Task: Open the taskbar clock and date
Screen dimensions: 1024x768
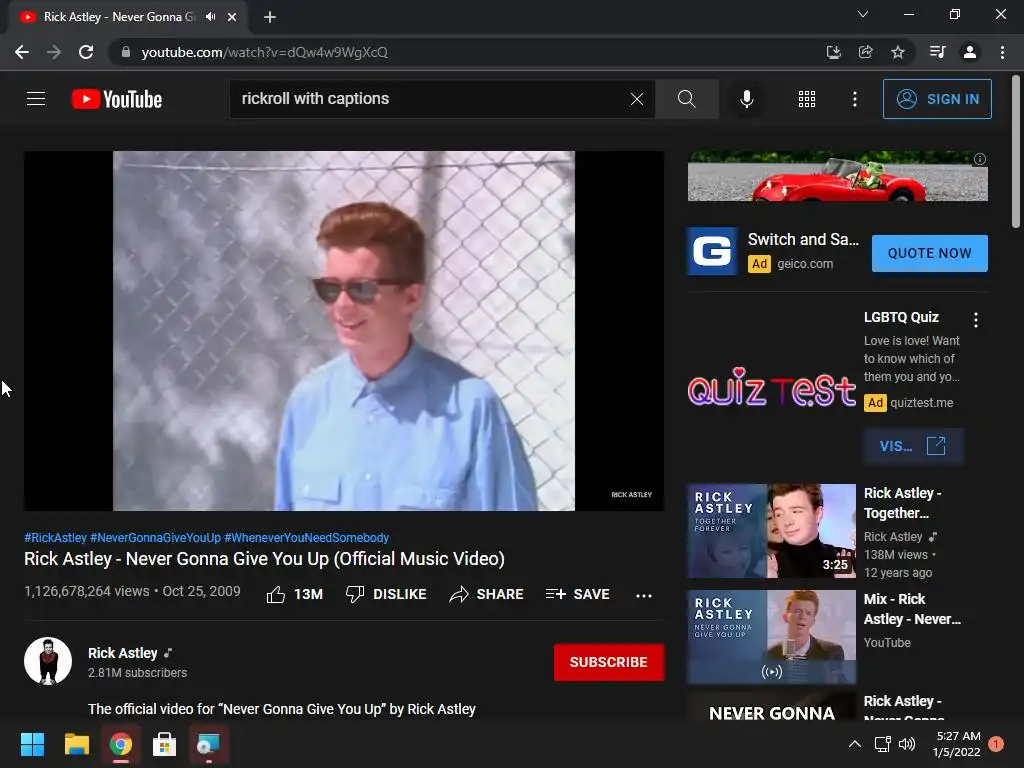Action: tap(957, 744)
